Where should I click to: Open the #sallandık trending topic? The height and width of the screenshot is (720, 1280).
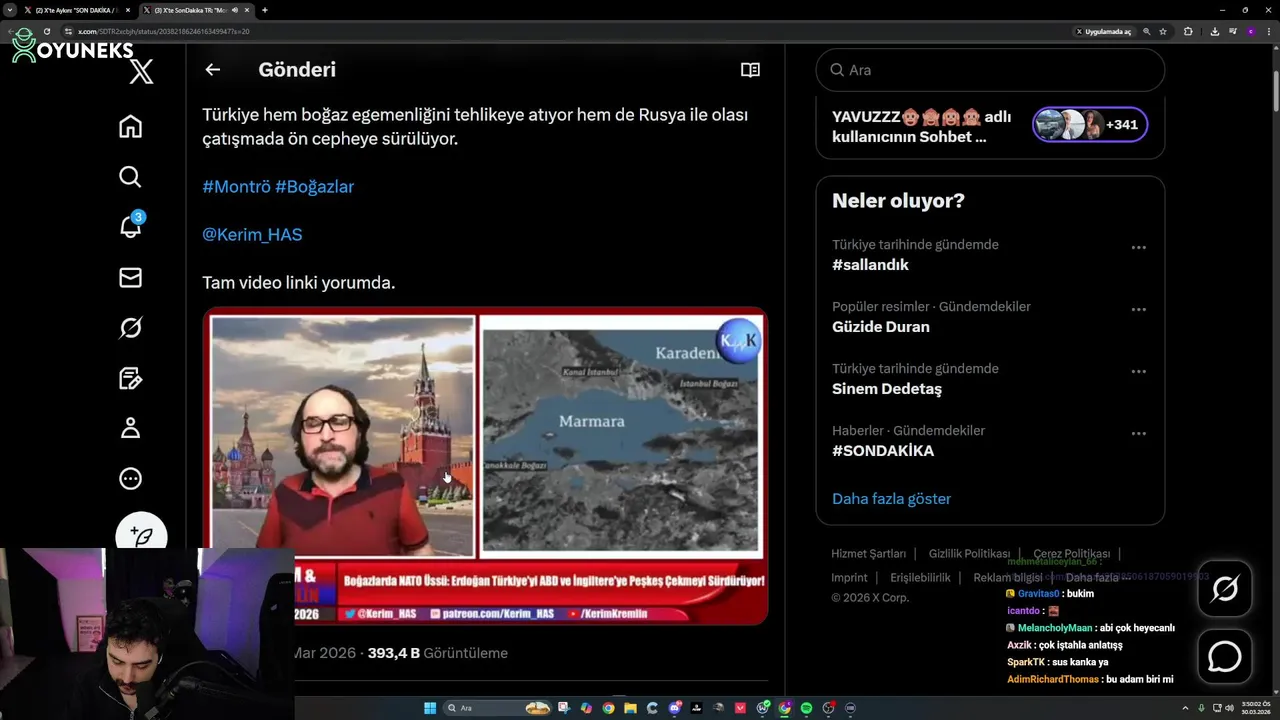coord(870,265)
